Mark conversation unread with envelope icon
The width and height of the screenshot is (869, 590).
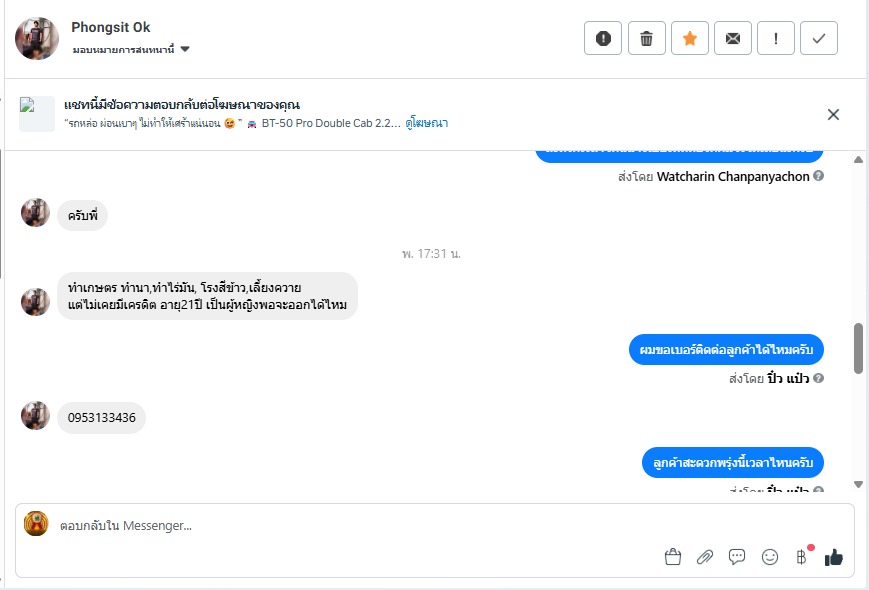click(733, 39)
